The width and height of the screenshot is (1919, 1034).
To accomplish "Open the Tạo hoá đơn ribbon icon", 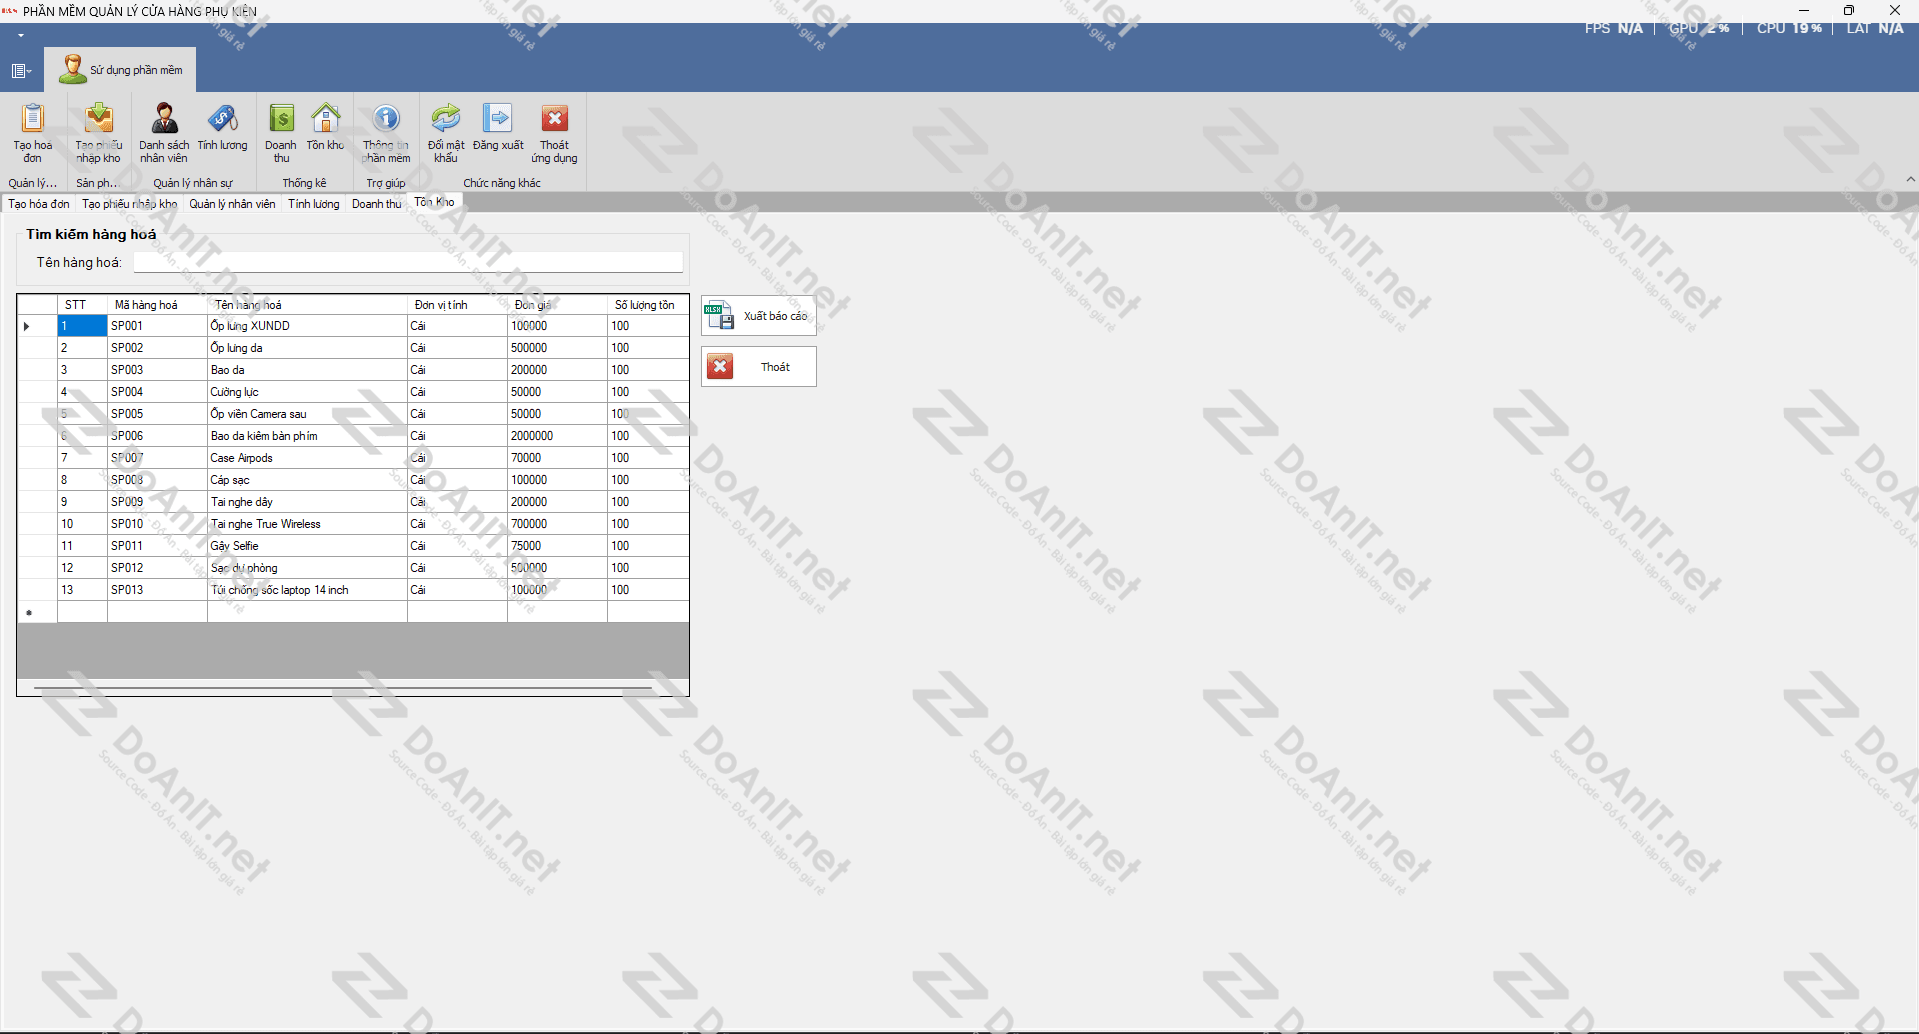I will [33, 133].
